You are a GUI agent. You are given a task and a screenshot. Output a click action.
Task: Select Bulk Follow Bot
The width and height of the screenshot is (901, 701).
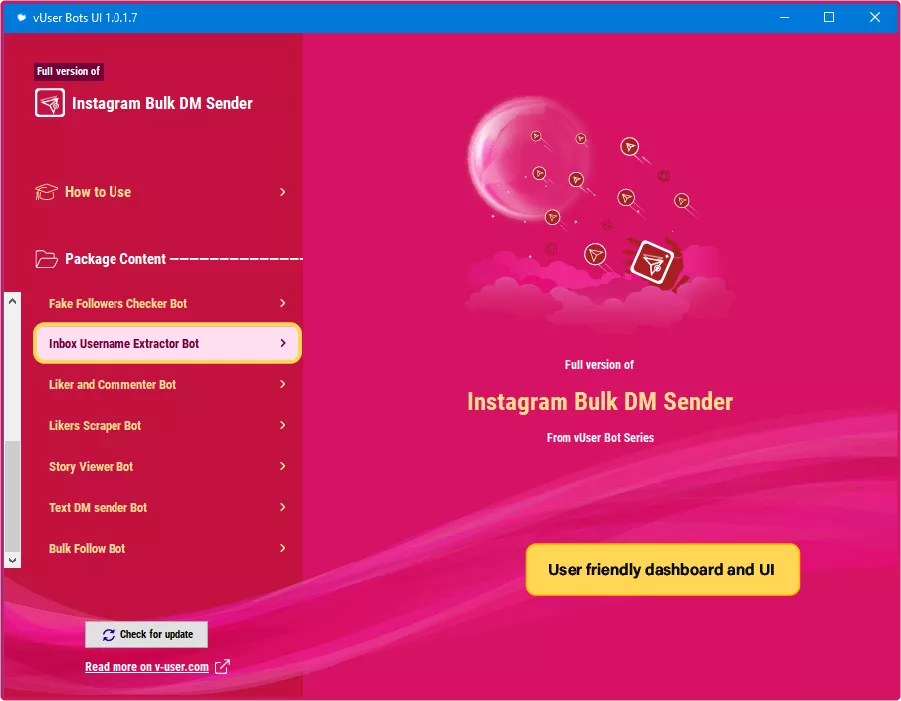coord(167,548)
